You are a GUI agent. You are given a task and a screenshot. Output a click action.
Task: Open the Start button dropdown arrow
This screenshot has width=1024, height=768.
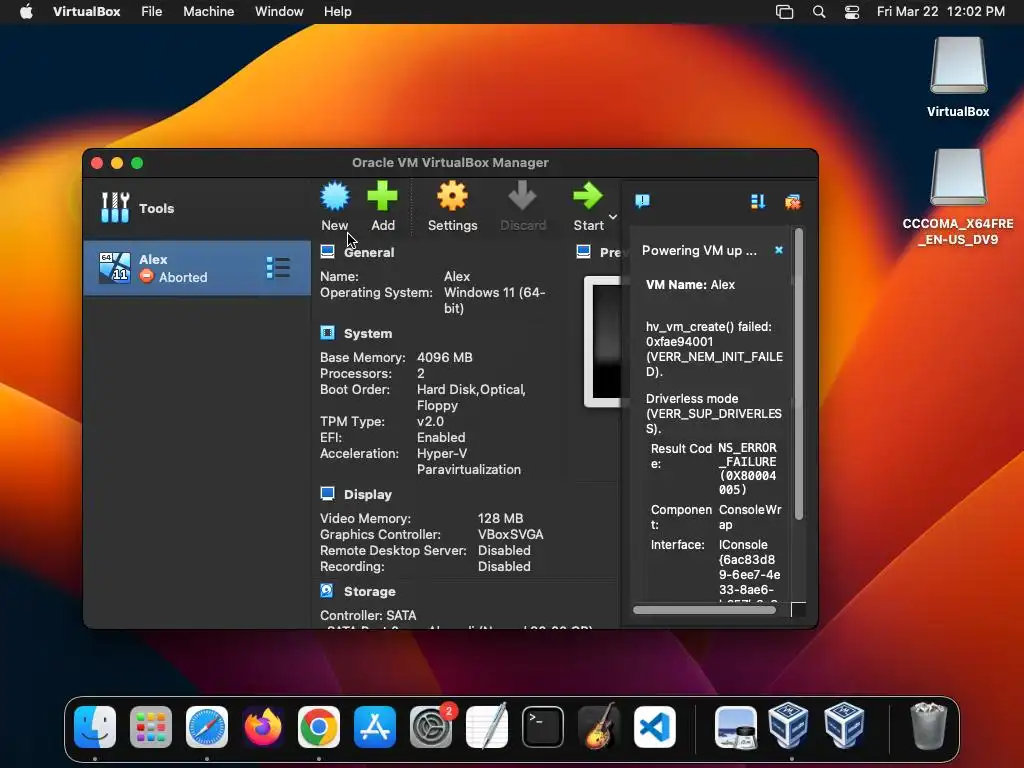point(613,216)
